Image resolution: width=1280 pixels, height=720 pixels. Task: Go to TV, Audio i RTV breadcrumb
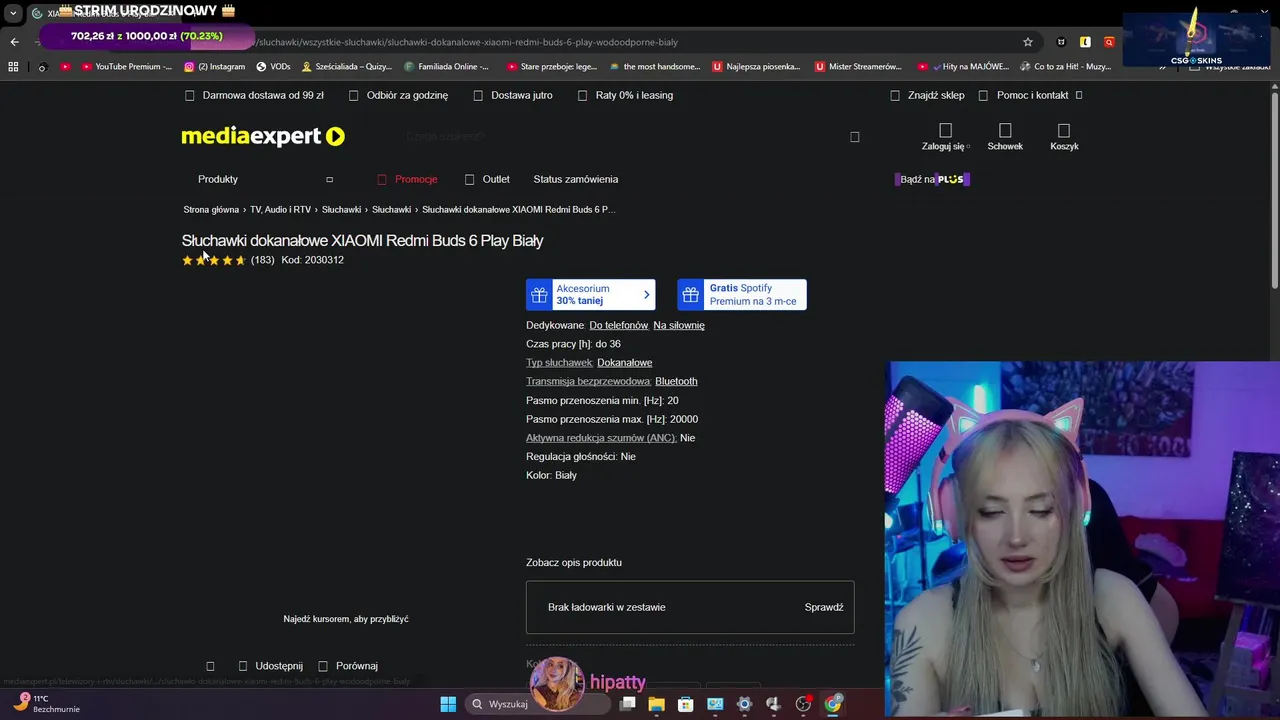click(x=280, y=210)
